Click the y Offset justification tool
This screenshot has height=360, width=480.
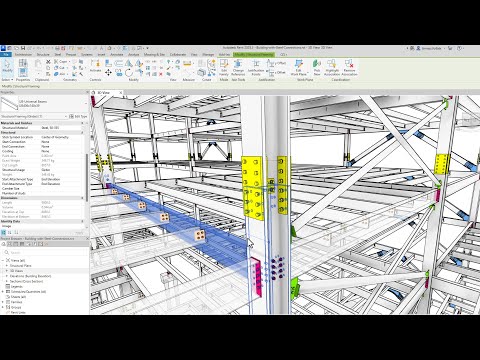[276, 63]
